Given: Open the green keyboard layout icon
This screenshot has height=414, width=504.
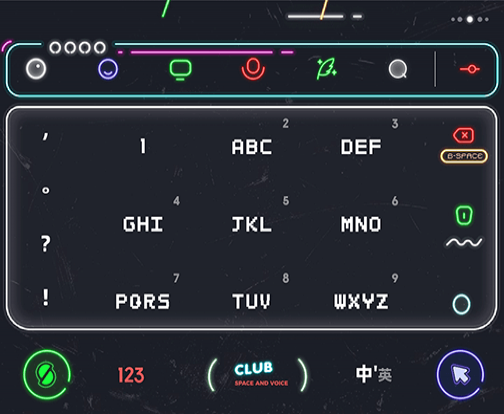Looking at the screenshot, I should (x=180, y=69).
